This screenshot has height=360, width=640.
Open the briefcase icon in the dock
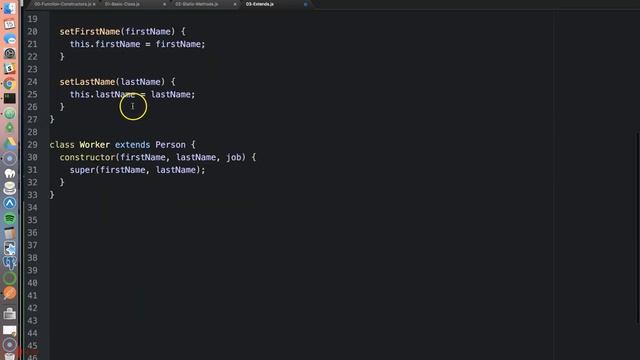click(x=9, y=313)
